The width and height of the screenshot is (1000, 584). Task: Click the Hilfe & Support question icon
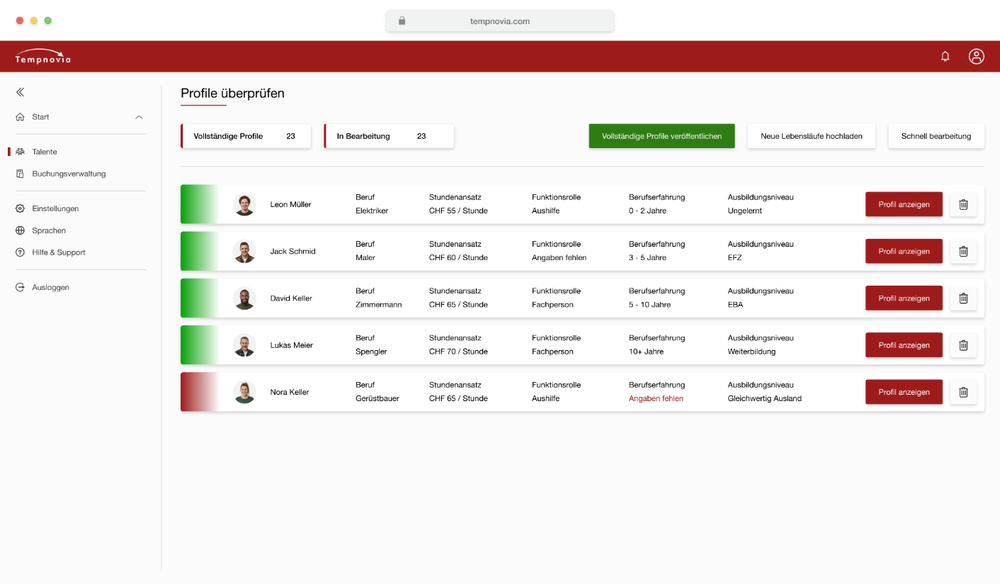(20, 252)
